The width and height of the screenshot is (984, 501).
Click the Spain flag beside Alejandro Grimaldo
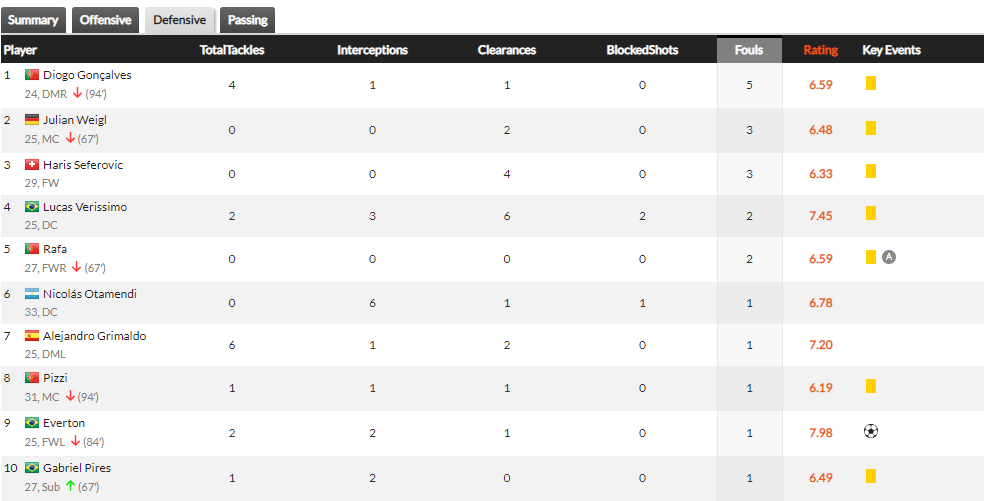(x=32, y=336)
